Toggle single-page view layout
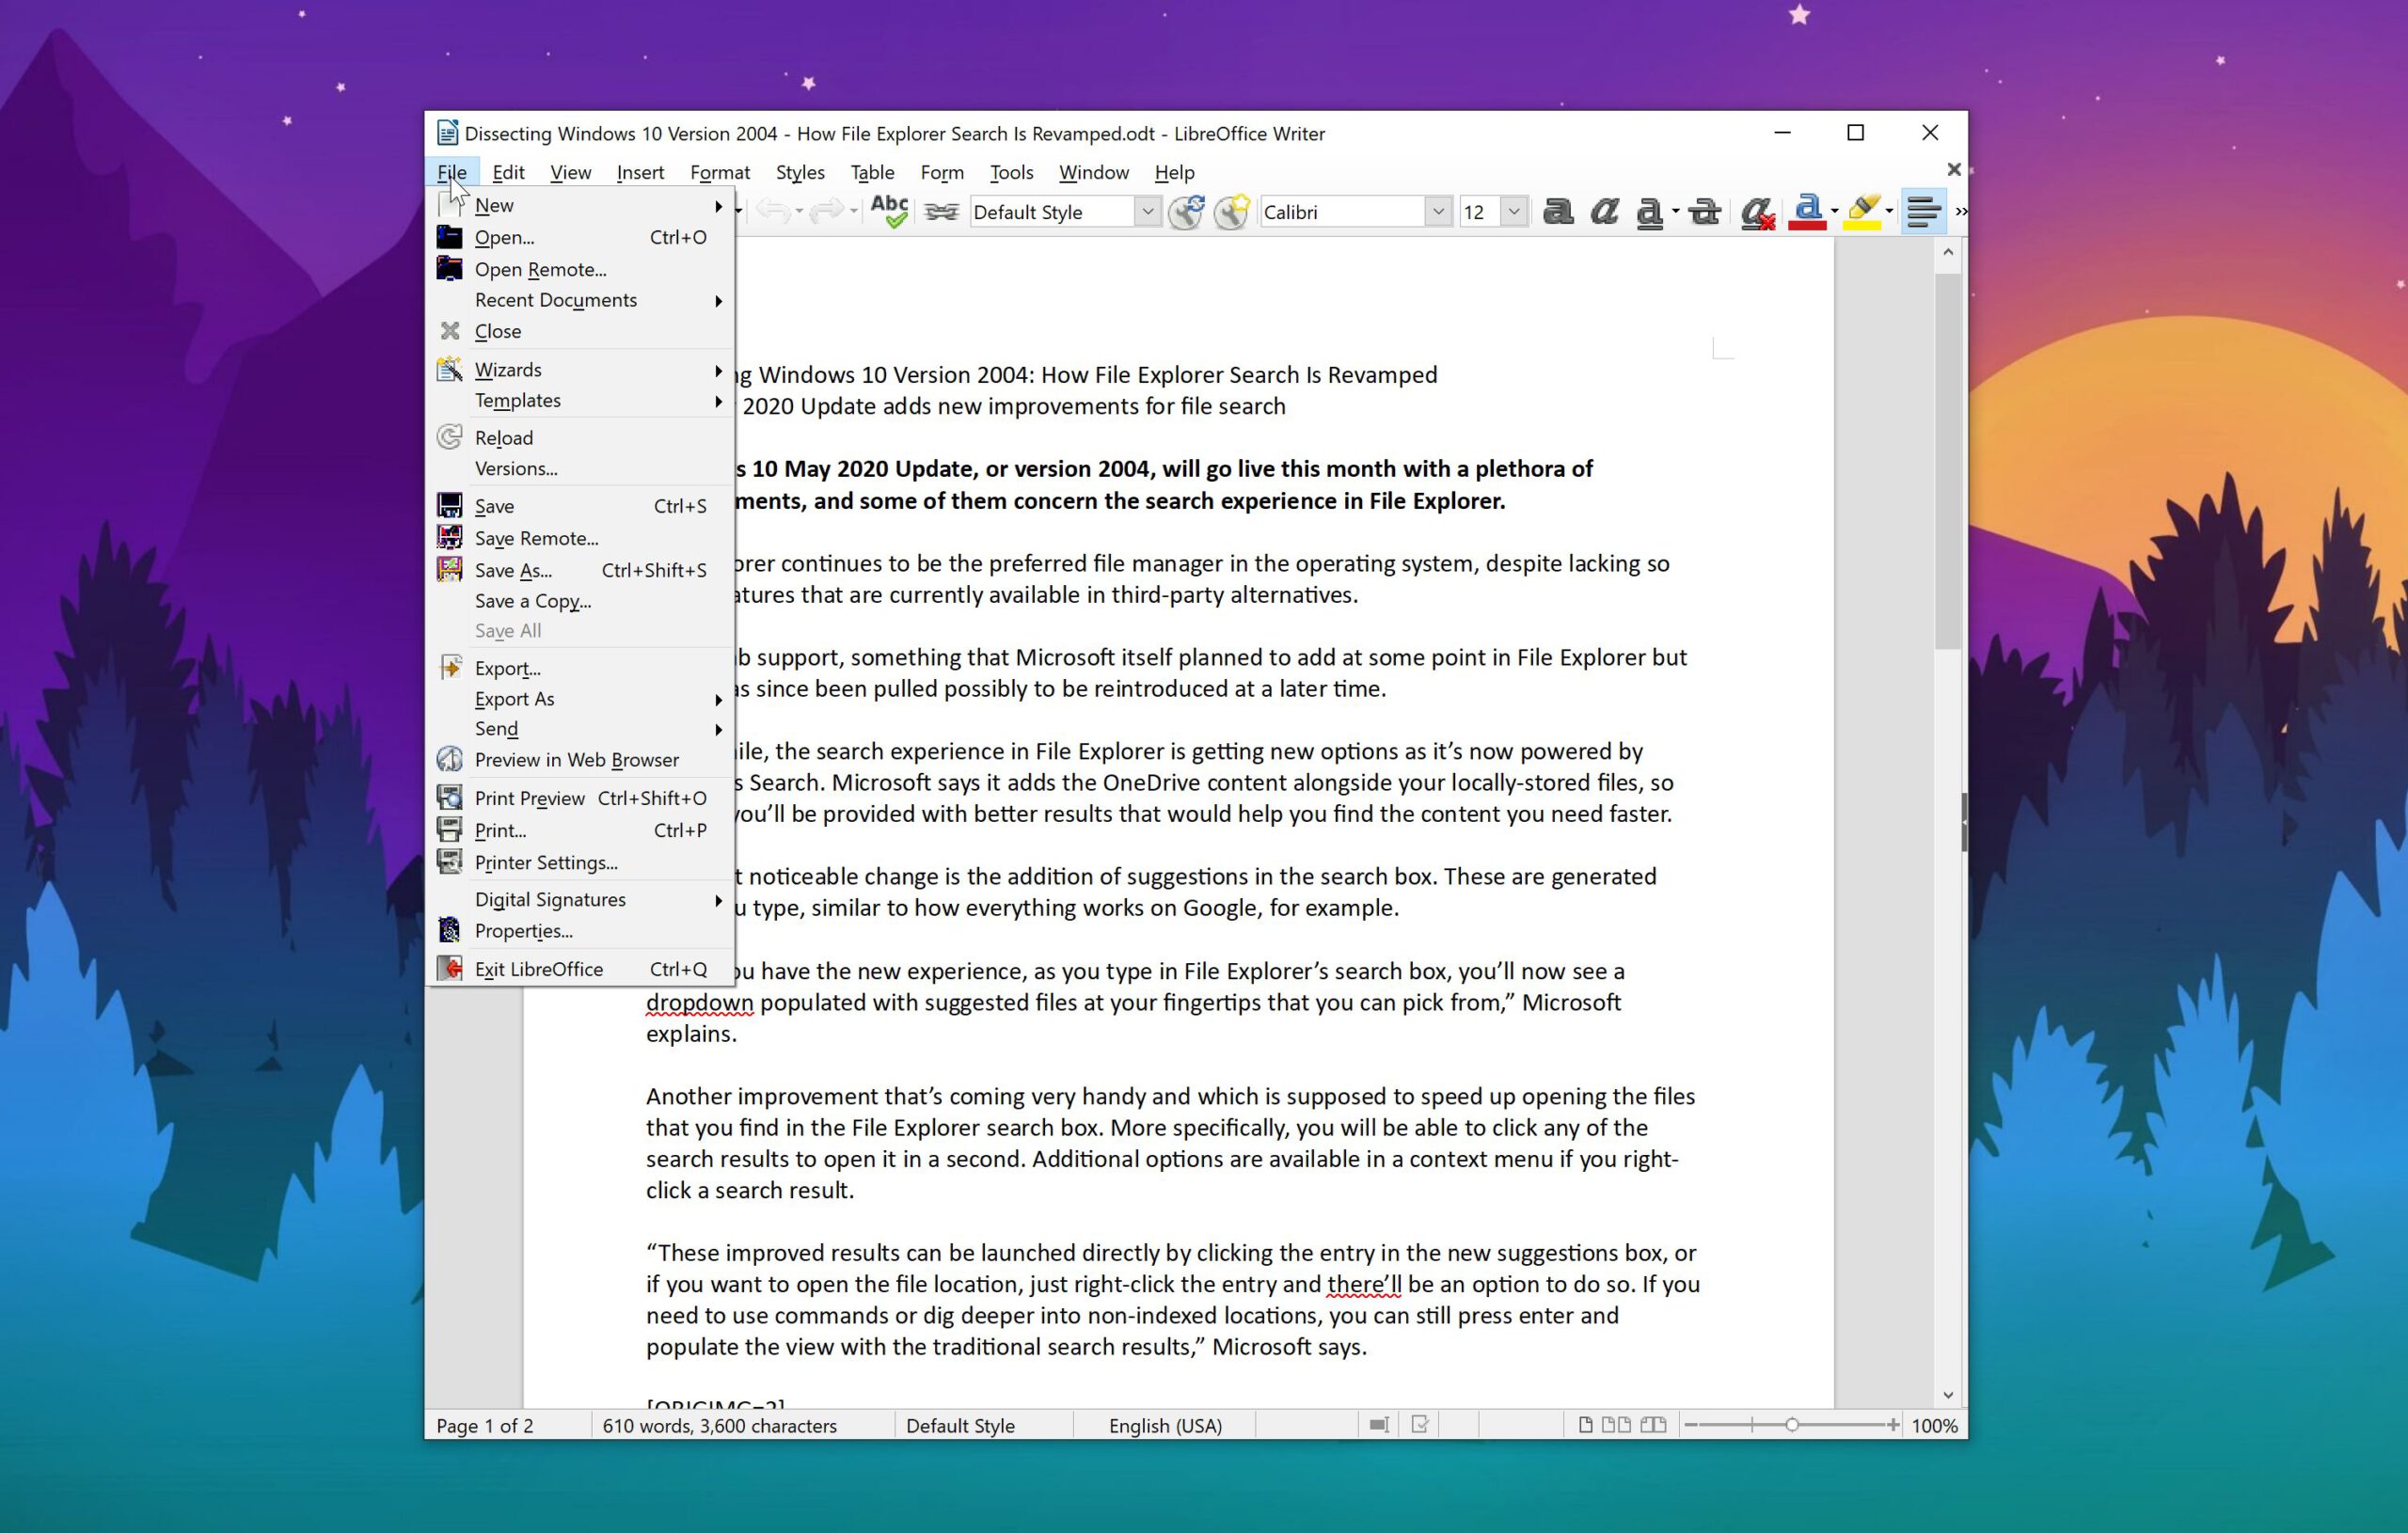2408x1533 pixels. pos(1585,1424)
